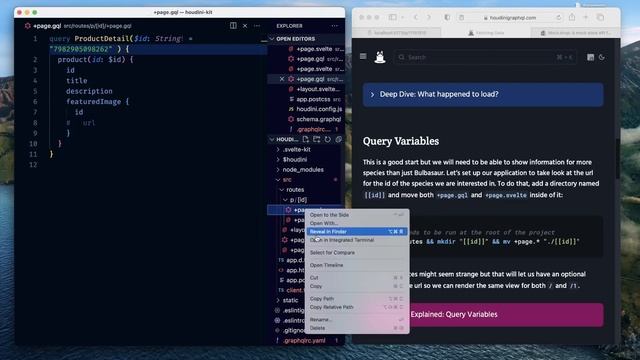
Task: Open .graphqlrc.yaml in file tree
Action: [305, 340]
